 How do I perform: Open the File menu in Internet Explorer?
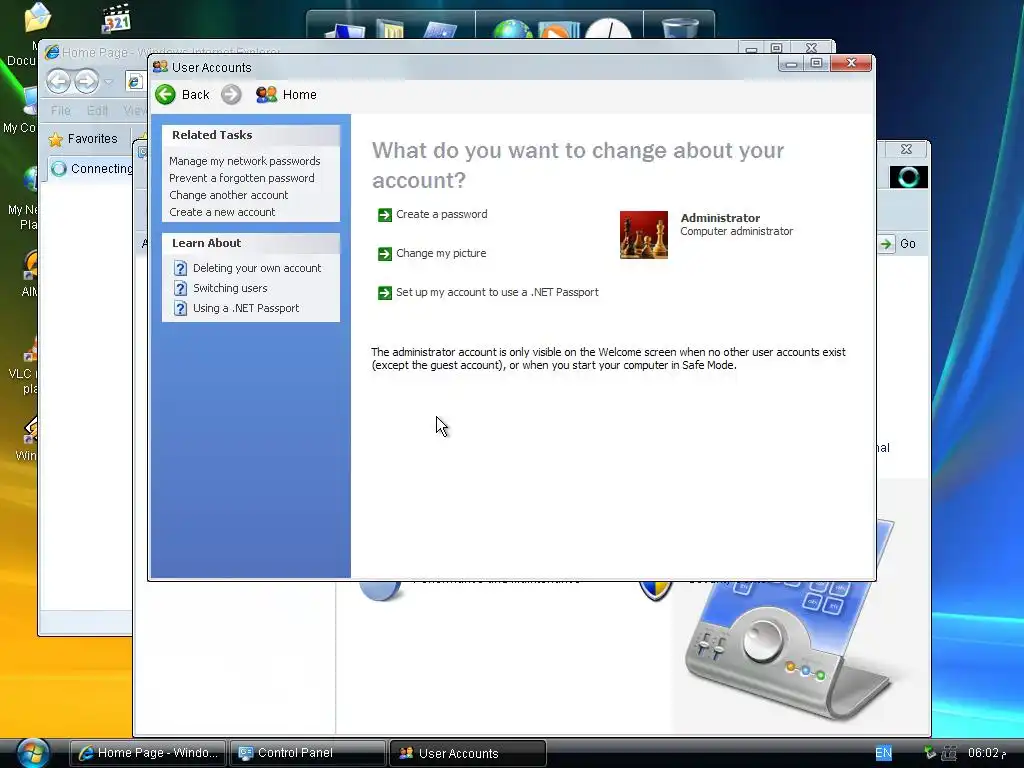[61, 110]
